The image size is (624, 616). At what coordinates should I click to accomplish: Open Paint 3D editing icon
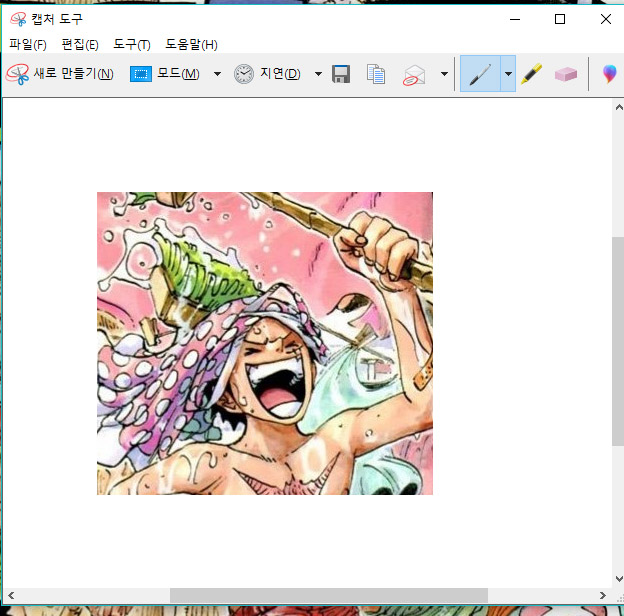coord(609,74)
